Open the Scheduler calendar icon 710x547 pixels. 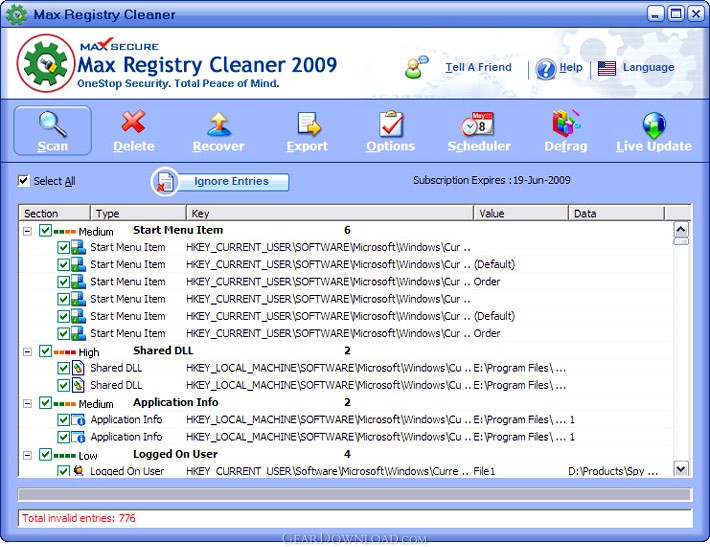(x=478, y=124)
